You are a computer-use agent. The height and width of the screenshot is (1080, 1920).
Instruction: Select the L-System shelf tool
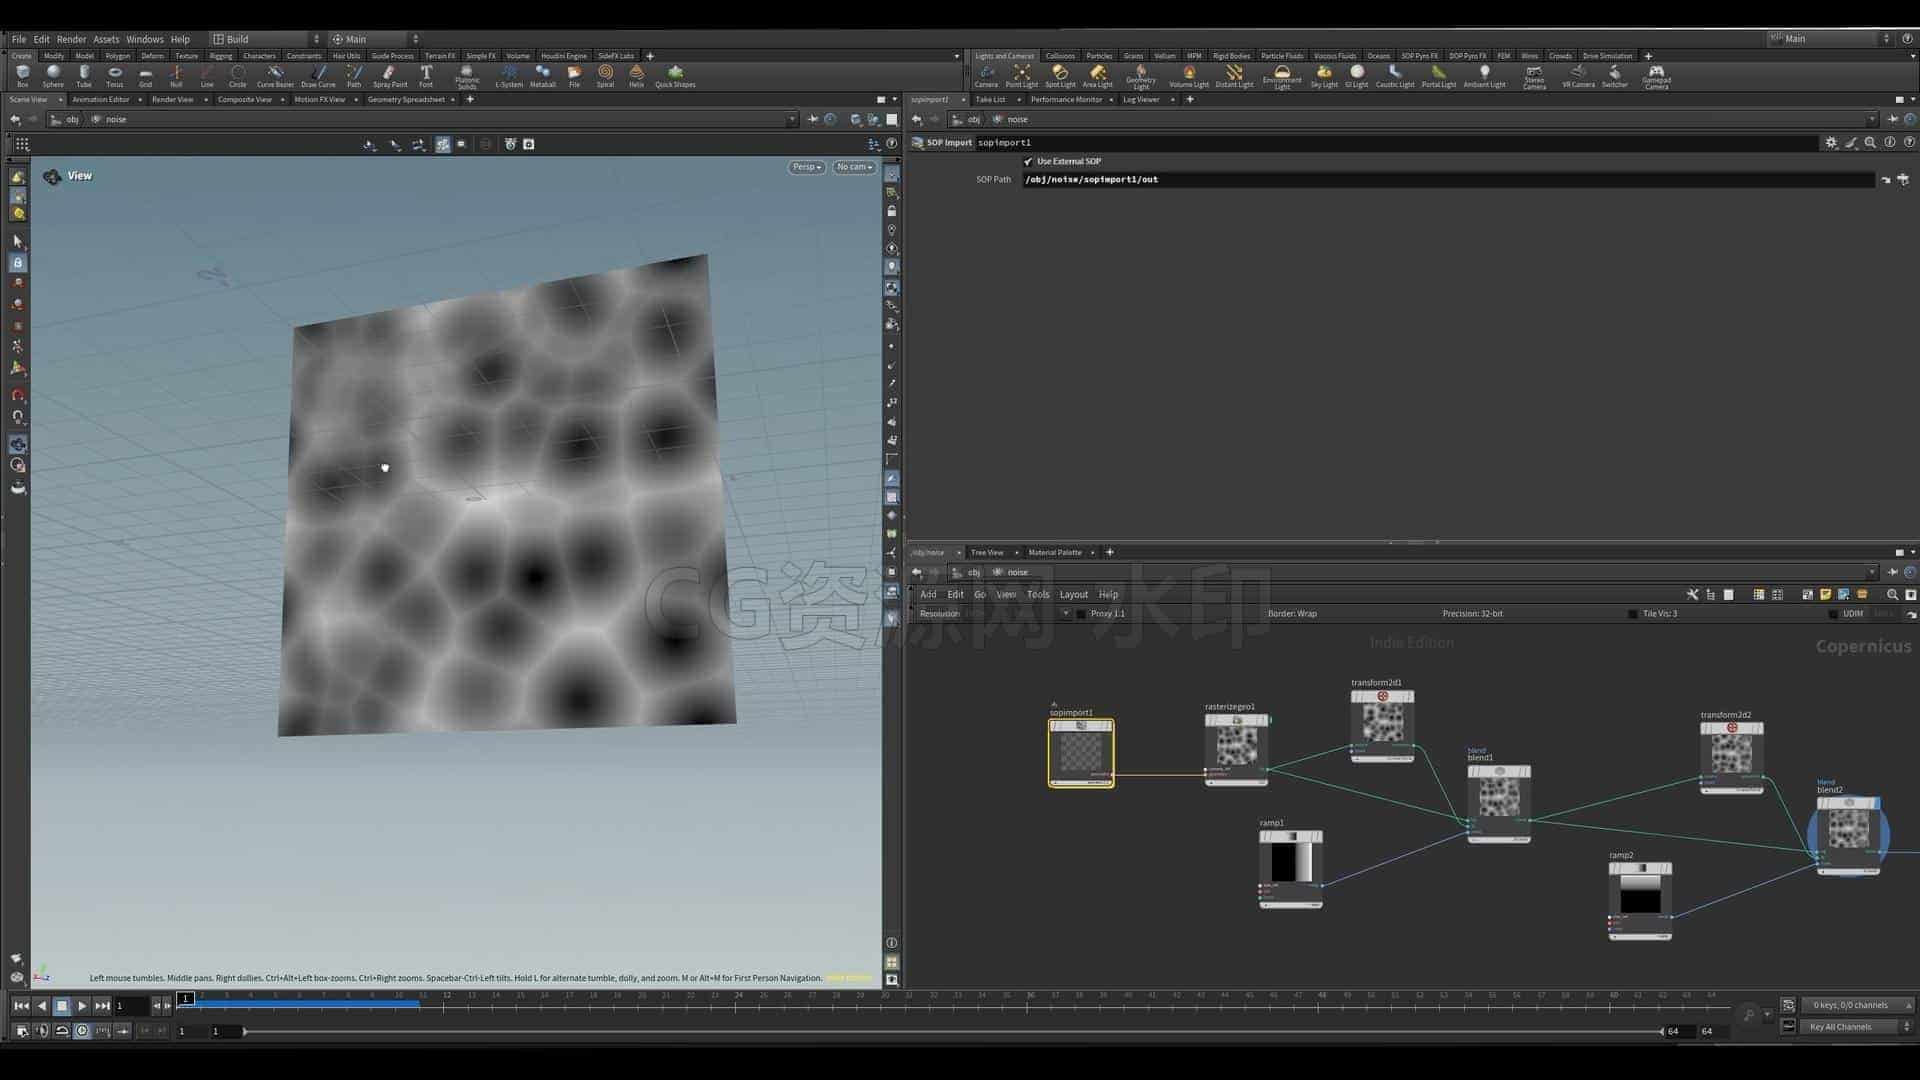[509, 76]
